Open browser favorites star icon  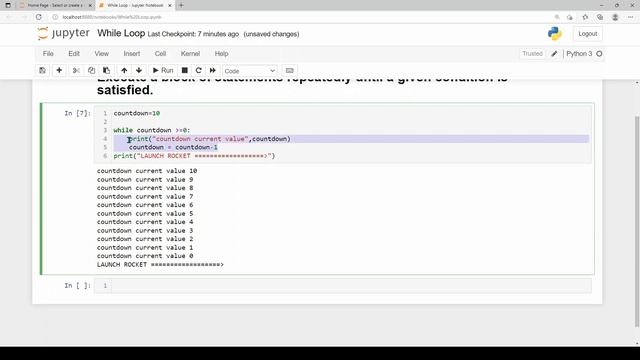pos(585,17)
